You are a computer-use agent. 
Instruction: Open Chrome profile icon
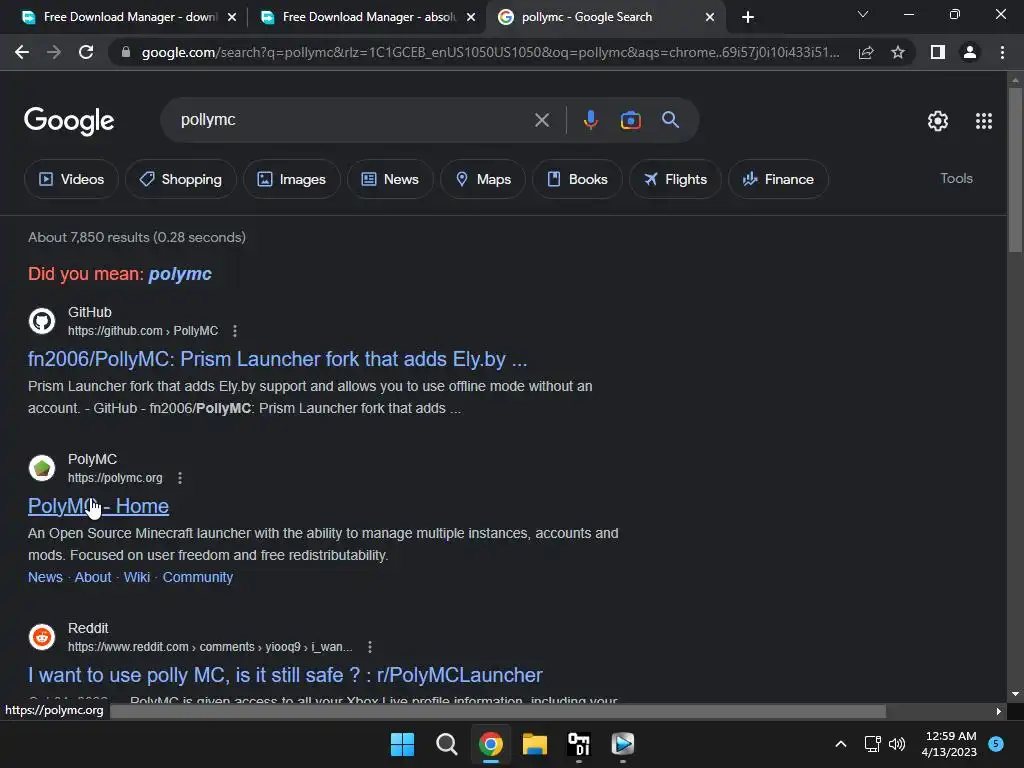[x=970, y=52]
